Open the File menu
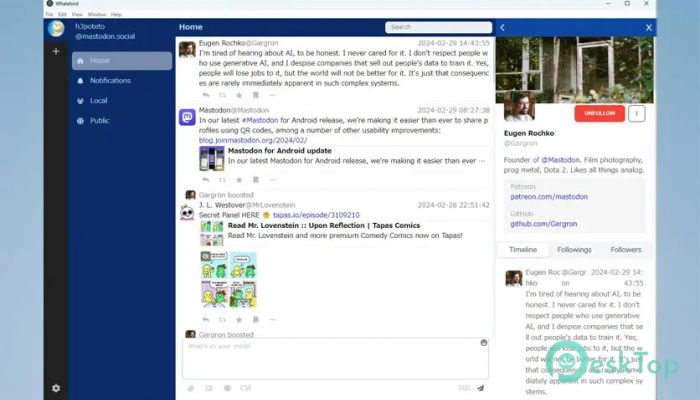 (49, 14)
